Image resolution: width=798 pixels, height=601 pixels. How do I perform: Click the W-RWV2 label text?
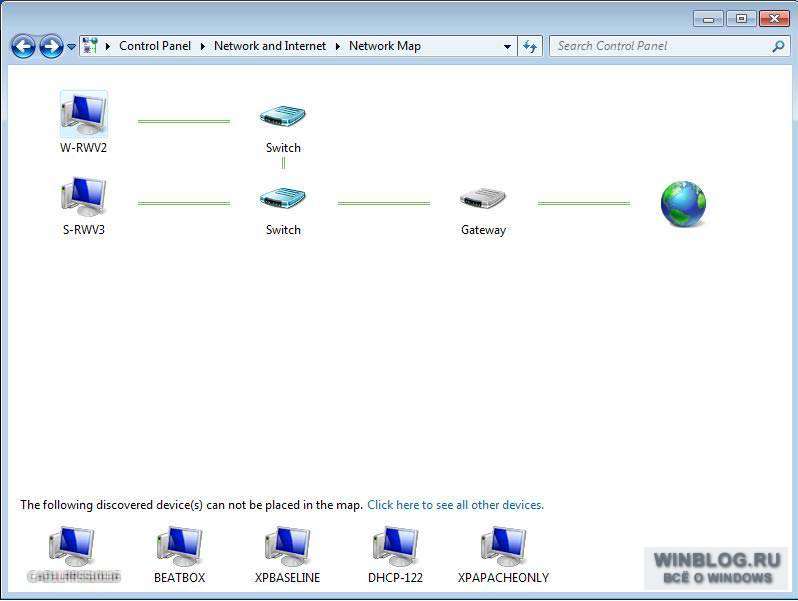coord(83,148)
